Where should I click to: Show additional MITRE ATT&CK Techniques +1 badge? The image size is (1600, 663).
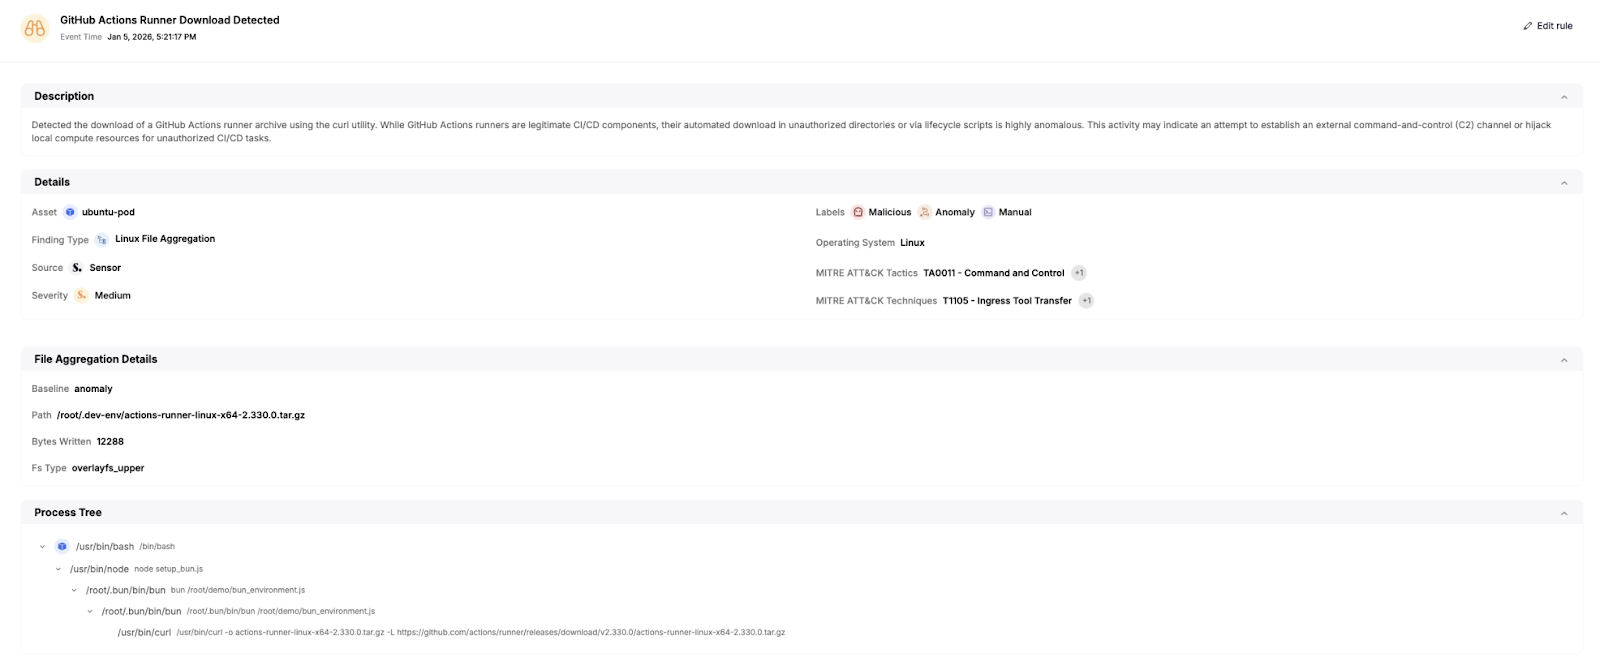pos(1086,301)
